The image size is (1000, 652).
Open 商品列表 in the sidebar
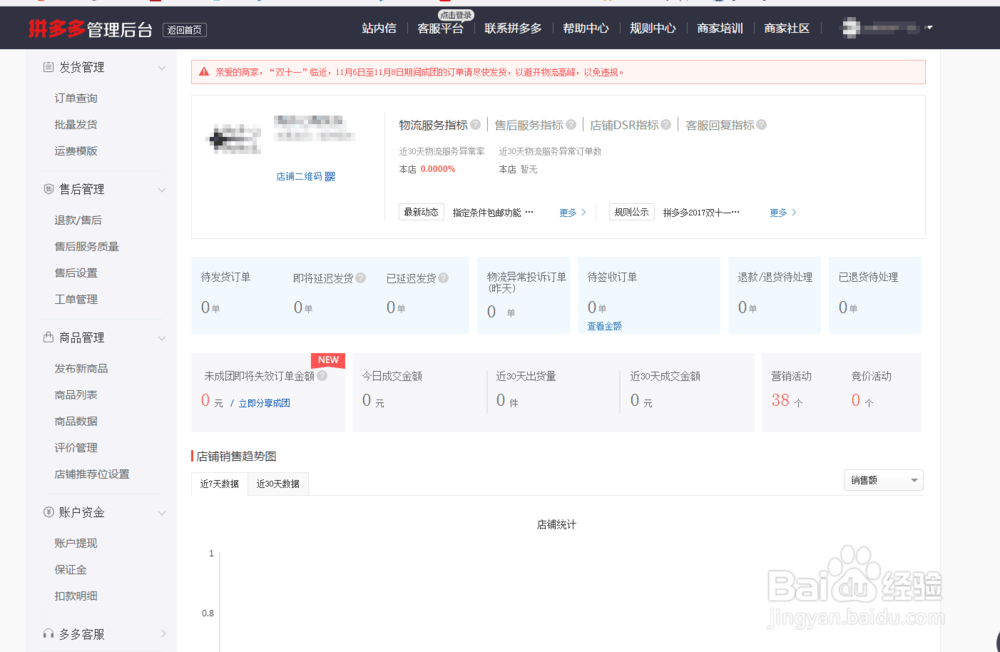click(76, 395)
